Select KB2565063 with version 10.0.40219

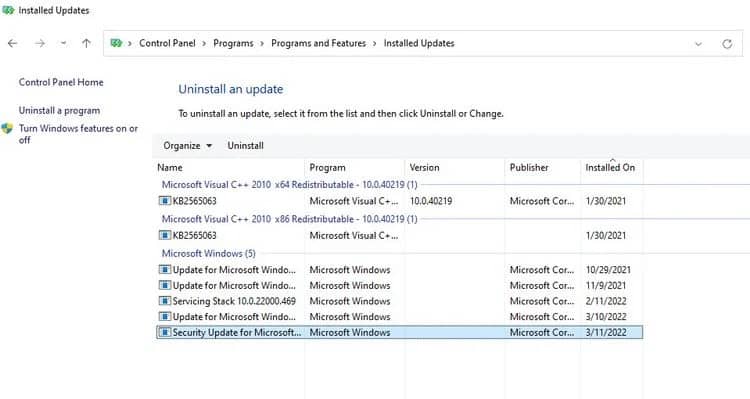(x=399, y=201)
